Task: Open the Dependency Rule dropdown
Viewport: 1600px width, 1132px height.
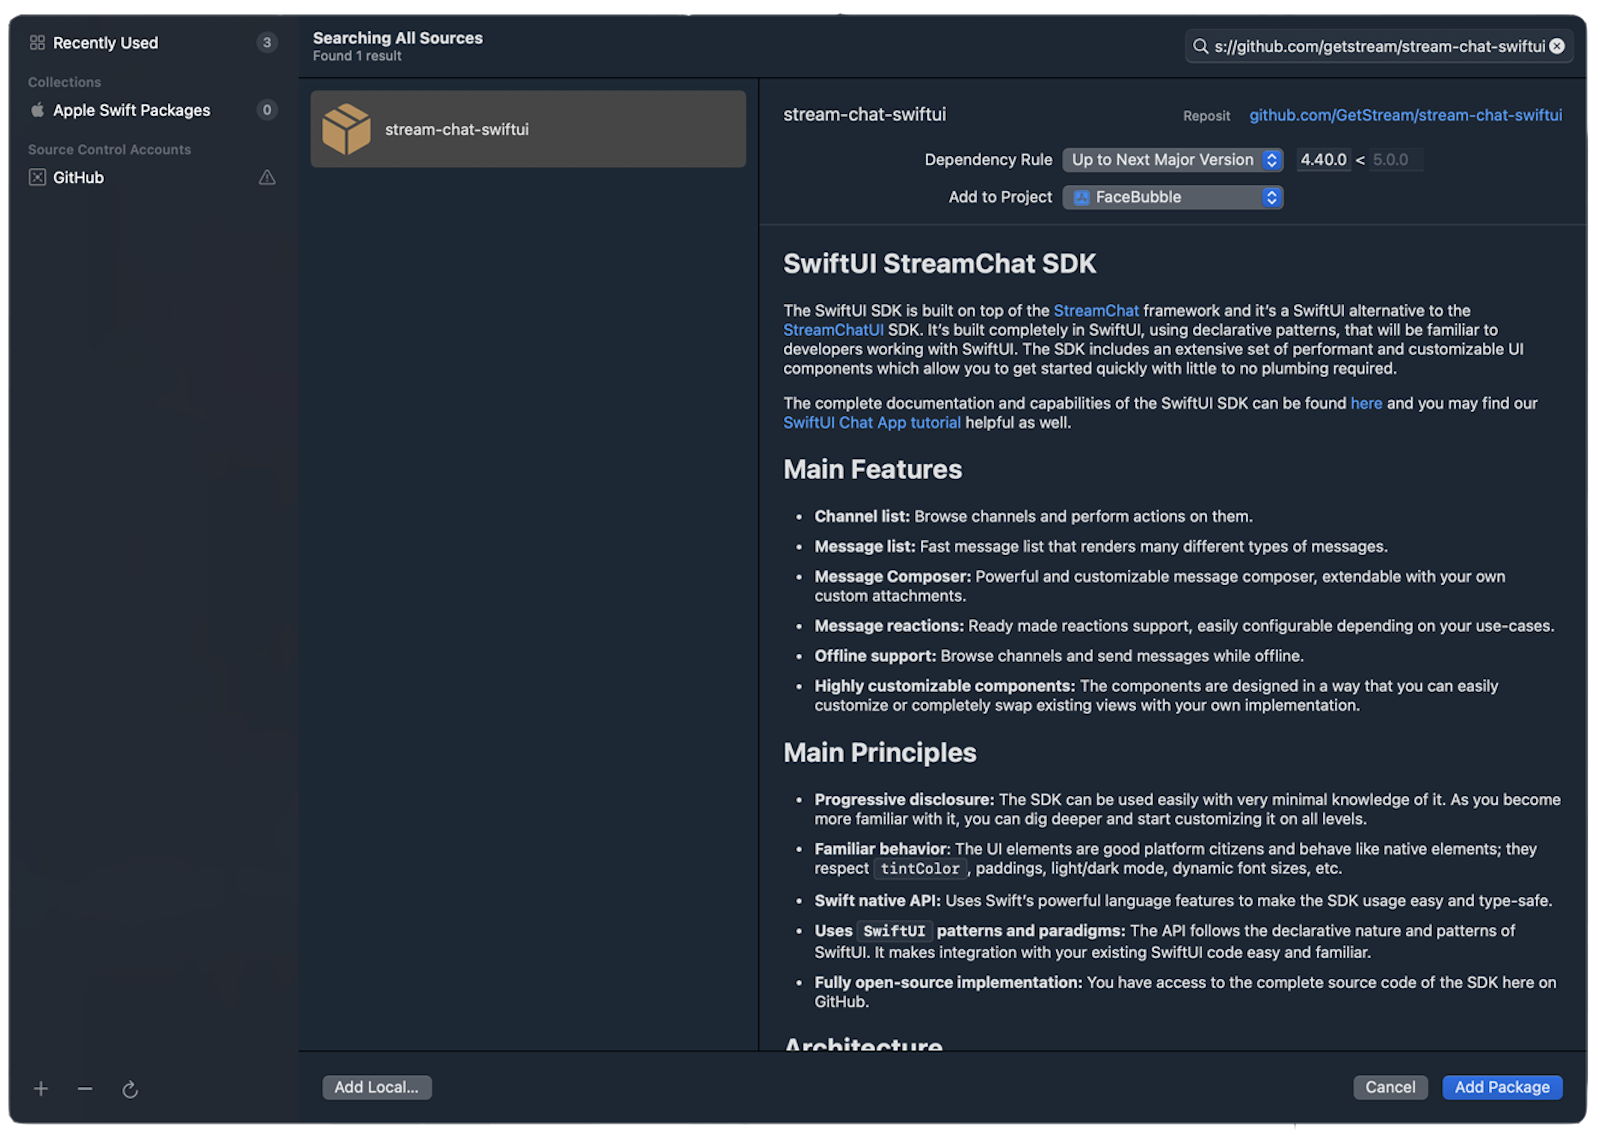Action: 1172,160
